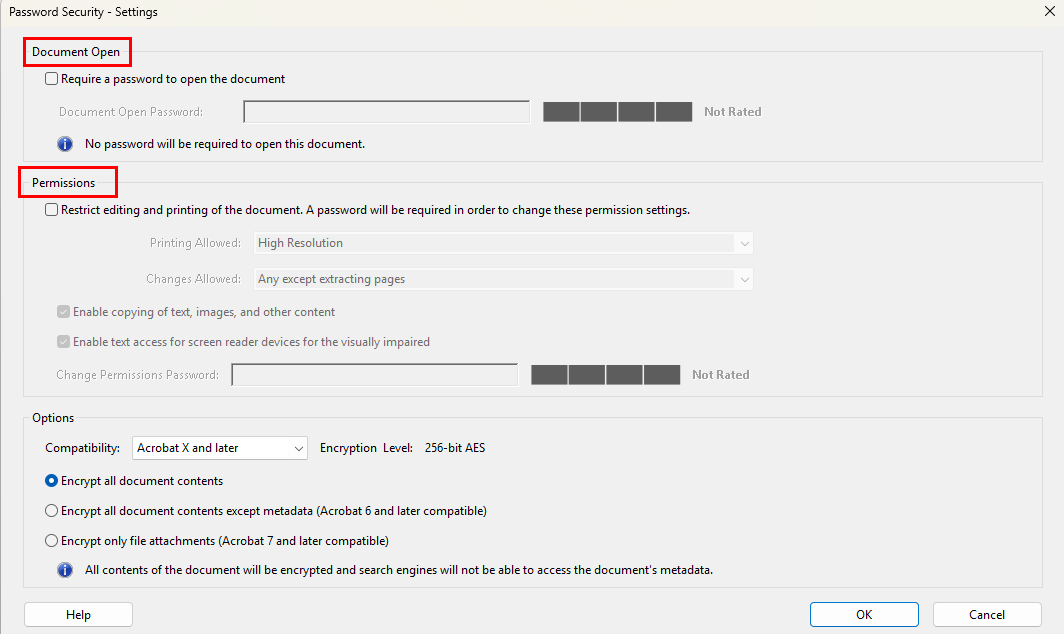Check "Restrict editing and printing of the document"
This screenshot has height=634, width=1064.
[49, 209]
